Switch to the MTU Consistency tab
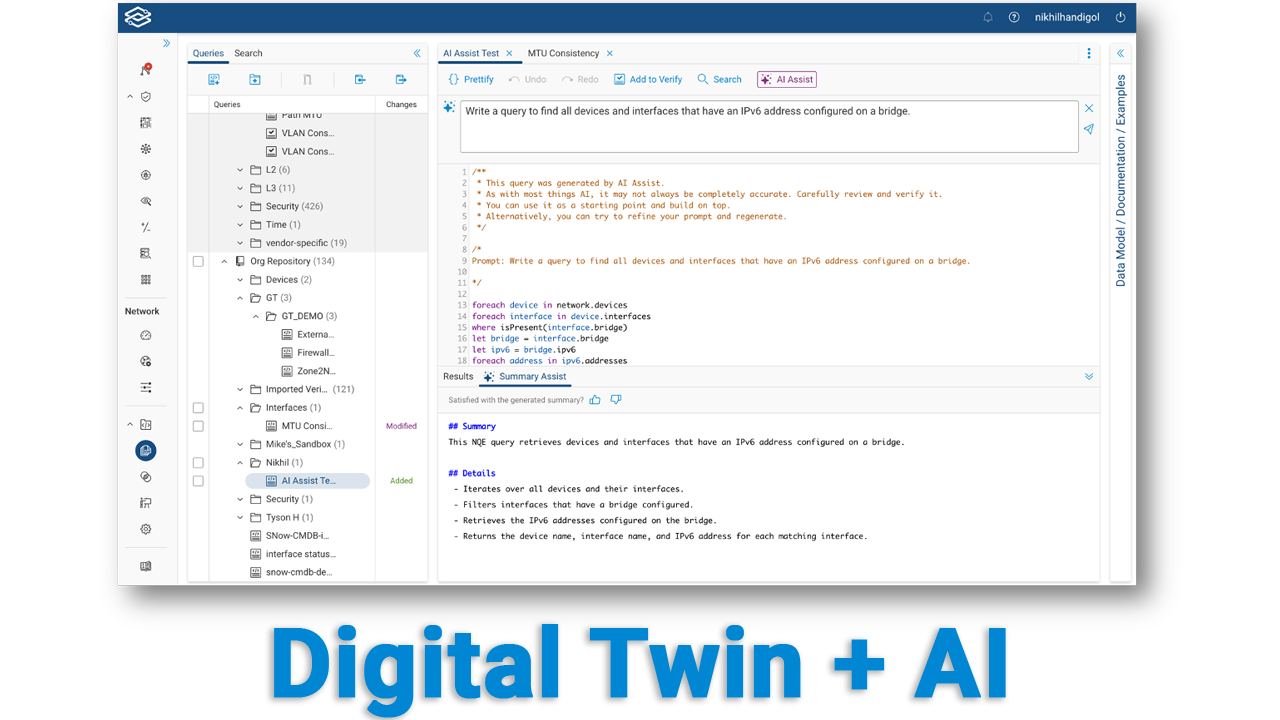The width and height of the screenshot is (1280, 720). click(x=563, y=54)
